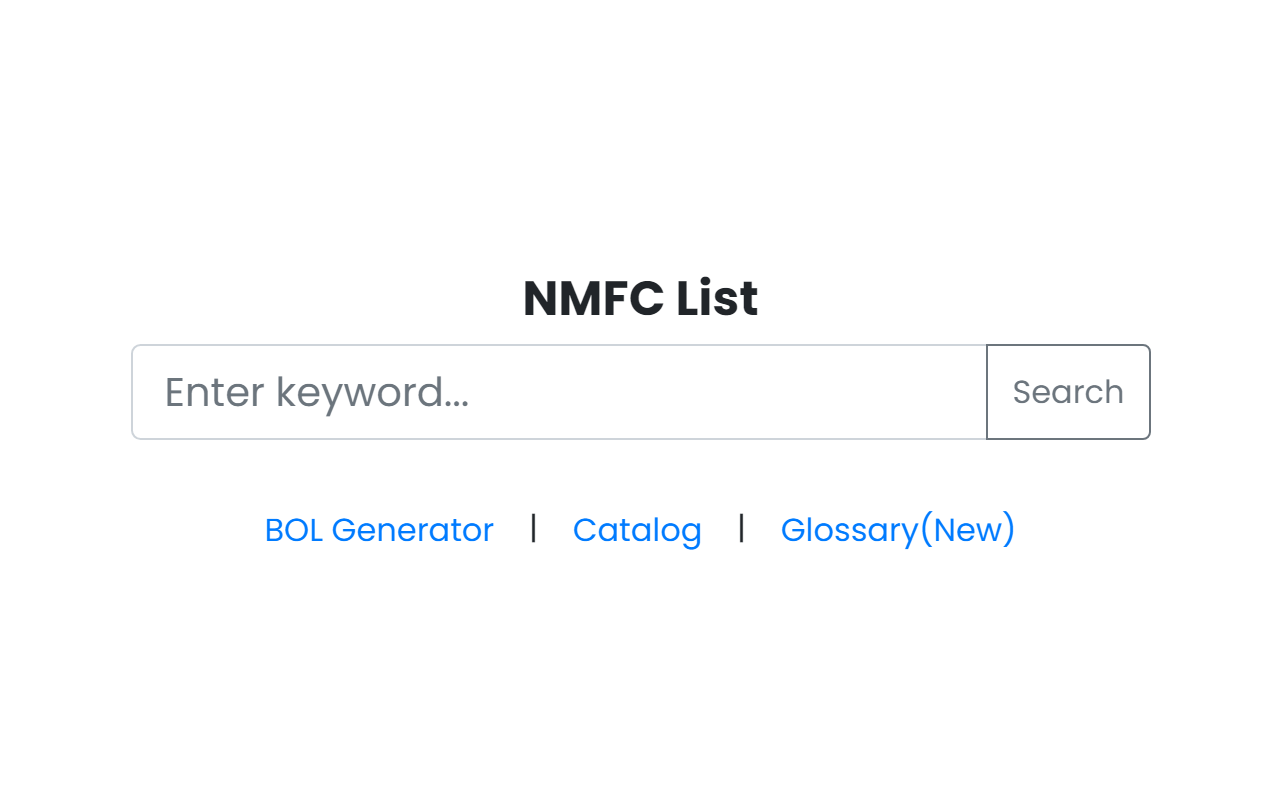Trigger a search with the Search button
1280x800 pixels.
click(1068, 391)
